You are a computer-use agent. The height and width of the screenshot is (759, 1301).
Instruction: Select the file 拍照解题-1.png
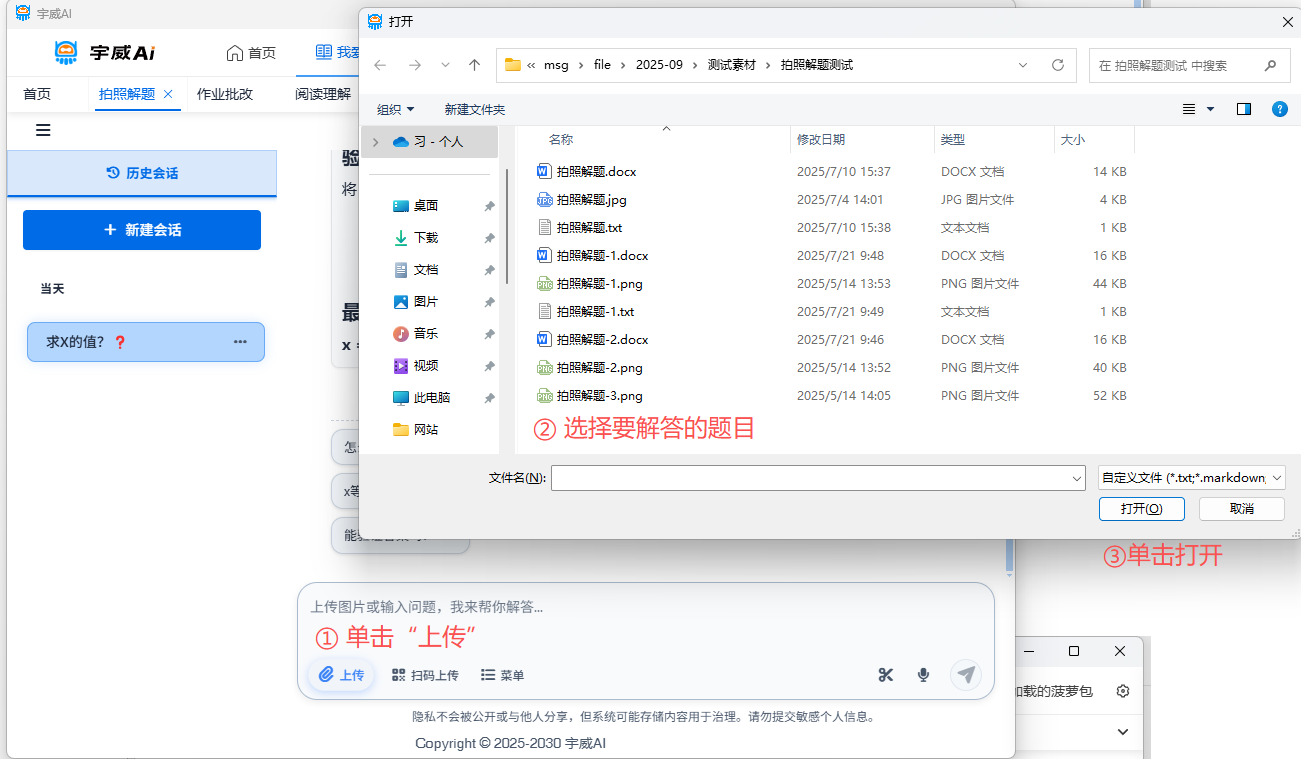click(599, 283)
